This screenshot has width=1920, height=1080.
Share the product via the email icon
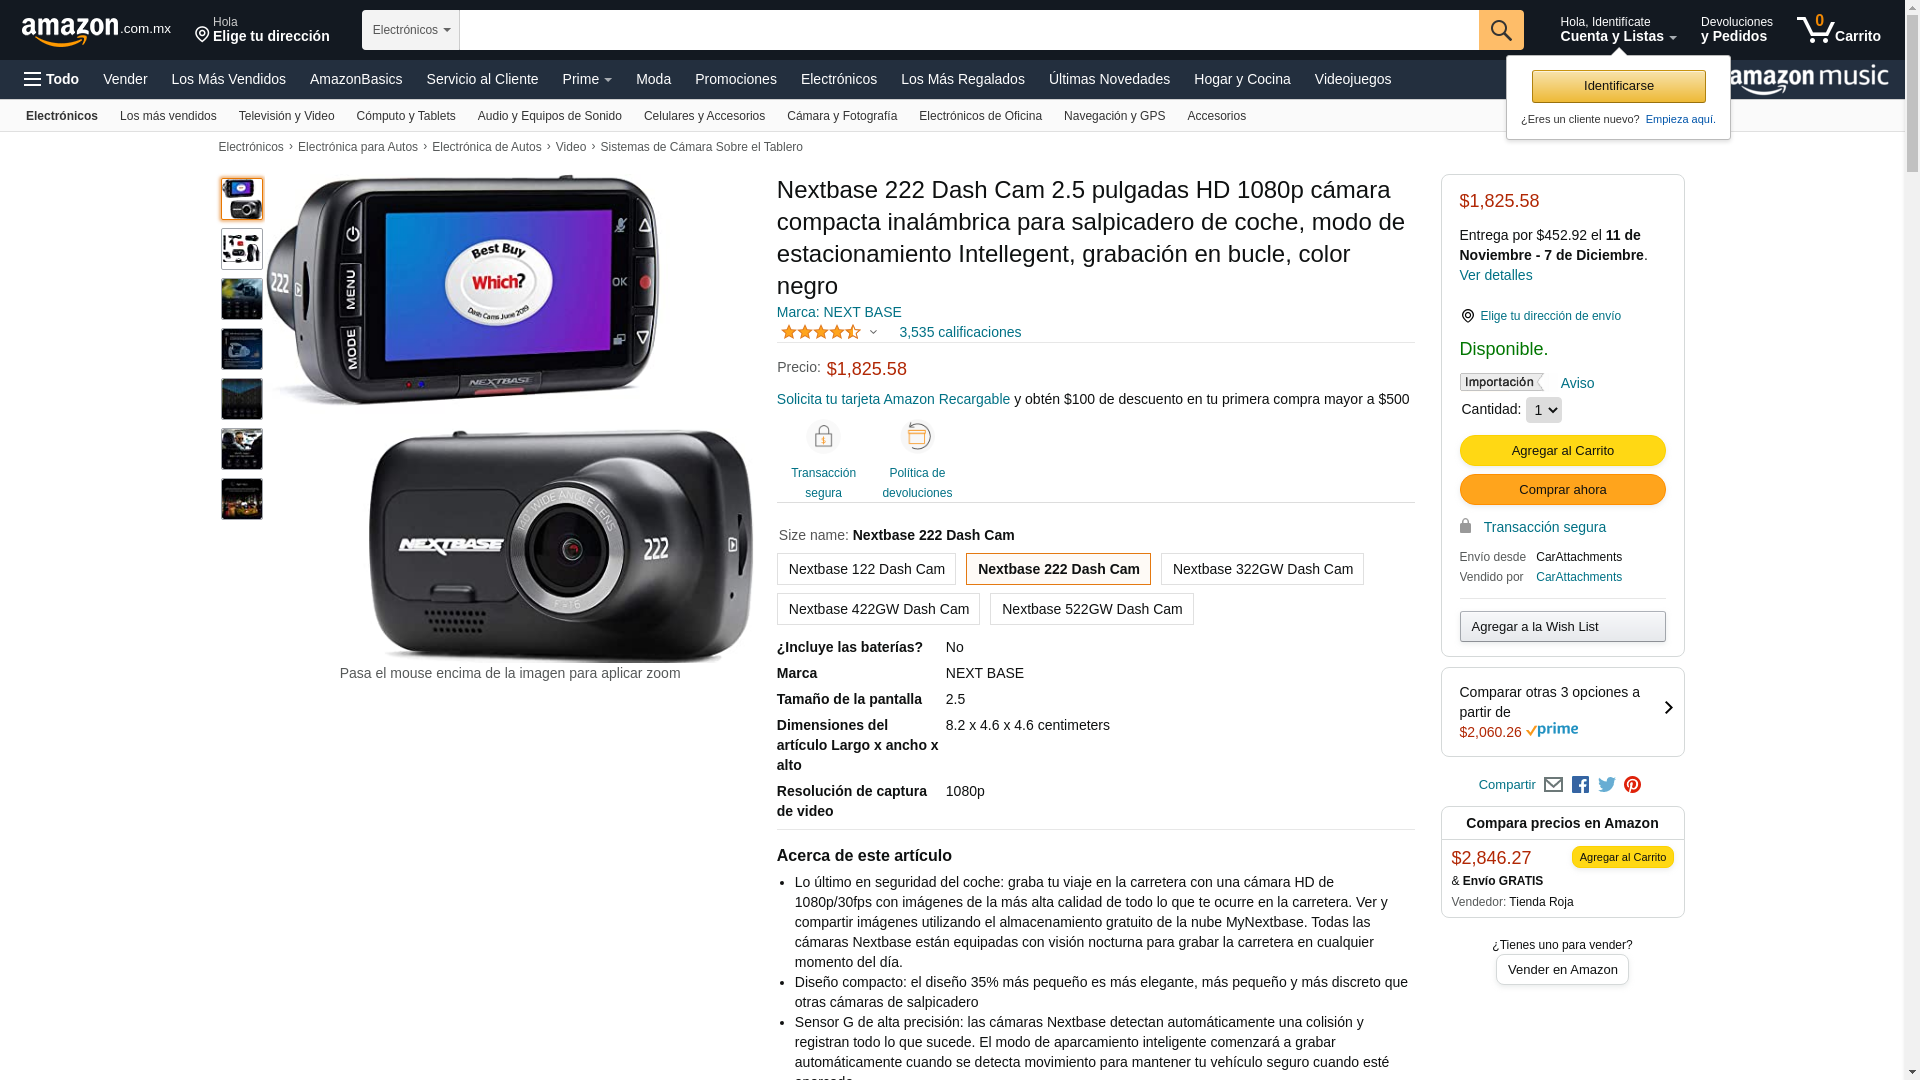pos(1553,785)
